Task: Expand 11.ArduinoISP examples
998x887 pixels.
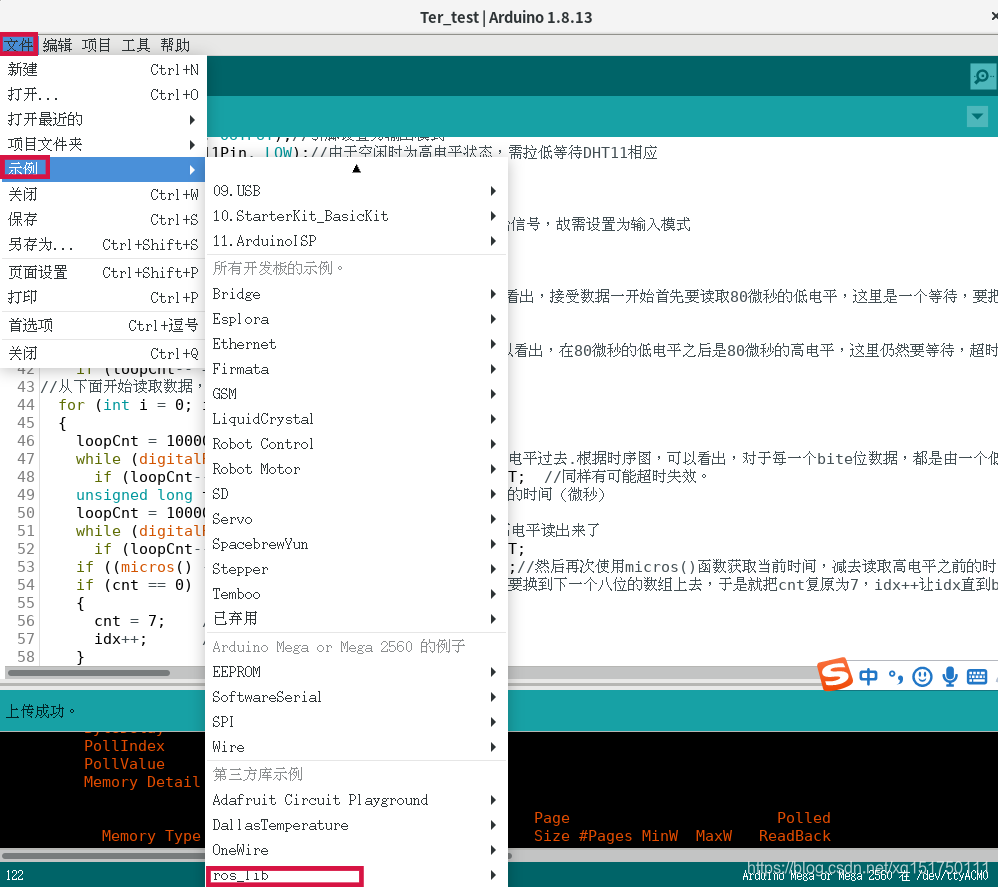Action: 356,241
